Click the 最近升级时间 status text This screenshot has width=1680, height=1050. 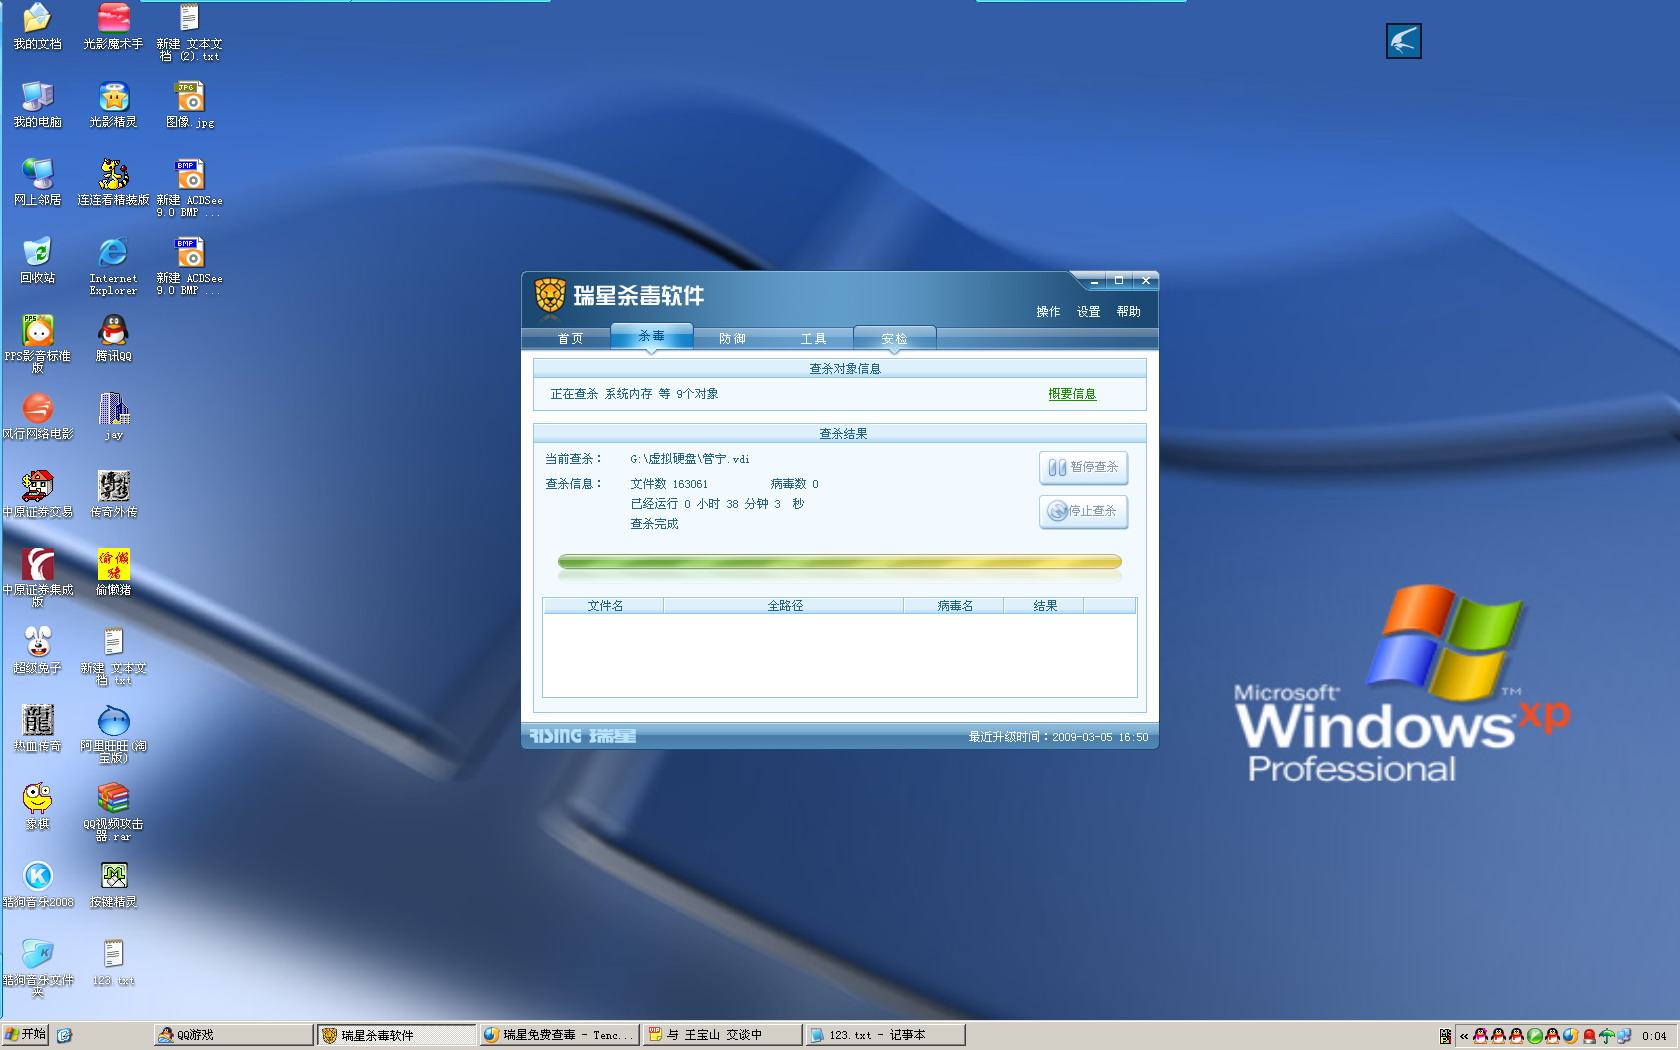coord(1058,737)
